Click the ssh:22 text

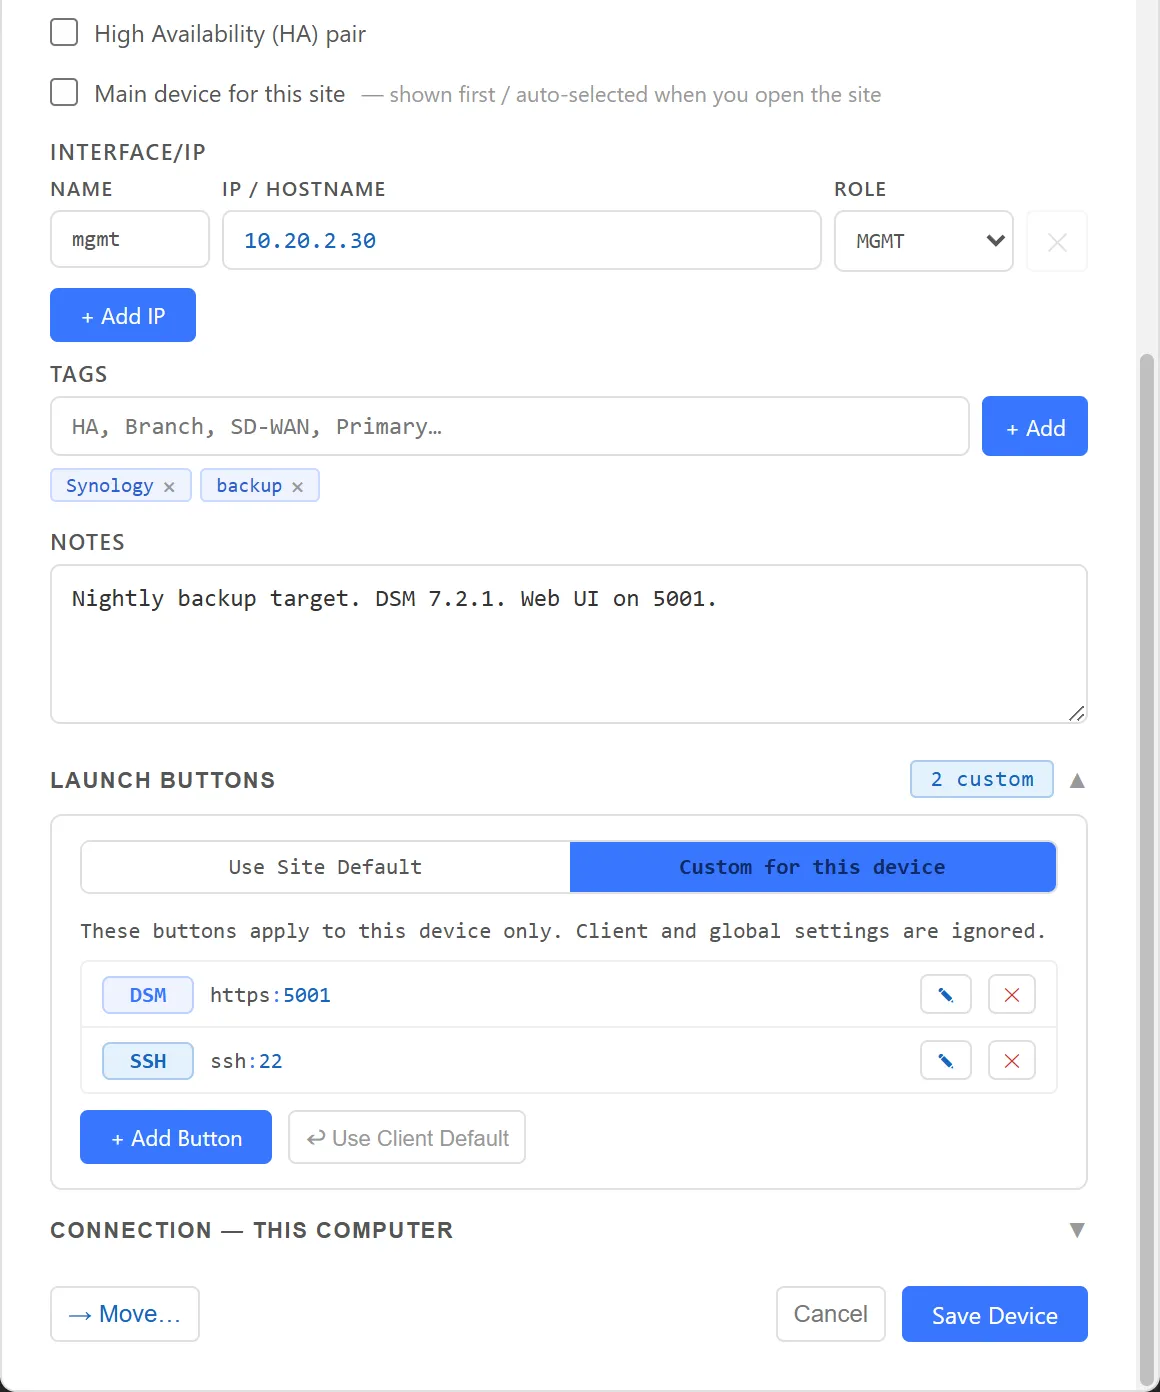[246, 1061]
